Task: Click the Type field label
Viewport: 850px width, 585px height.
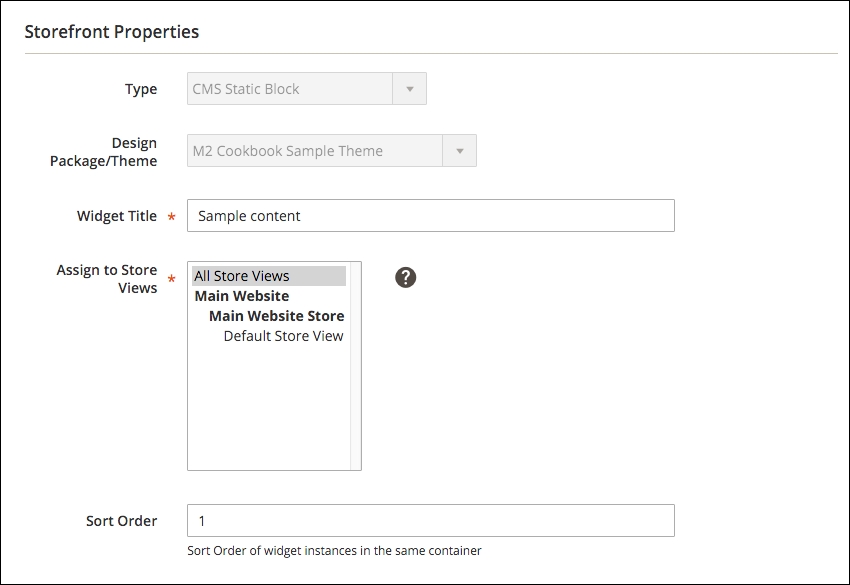Action: (141, 89)
